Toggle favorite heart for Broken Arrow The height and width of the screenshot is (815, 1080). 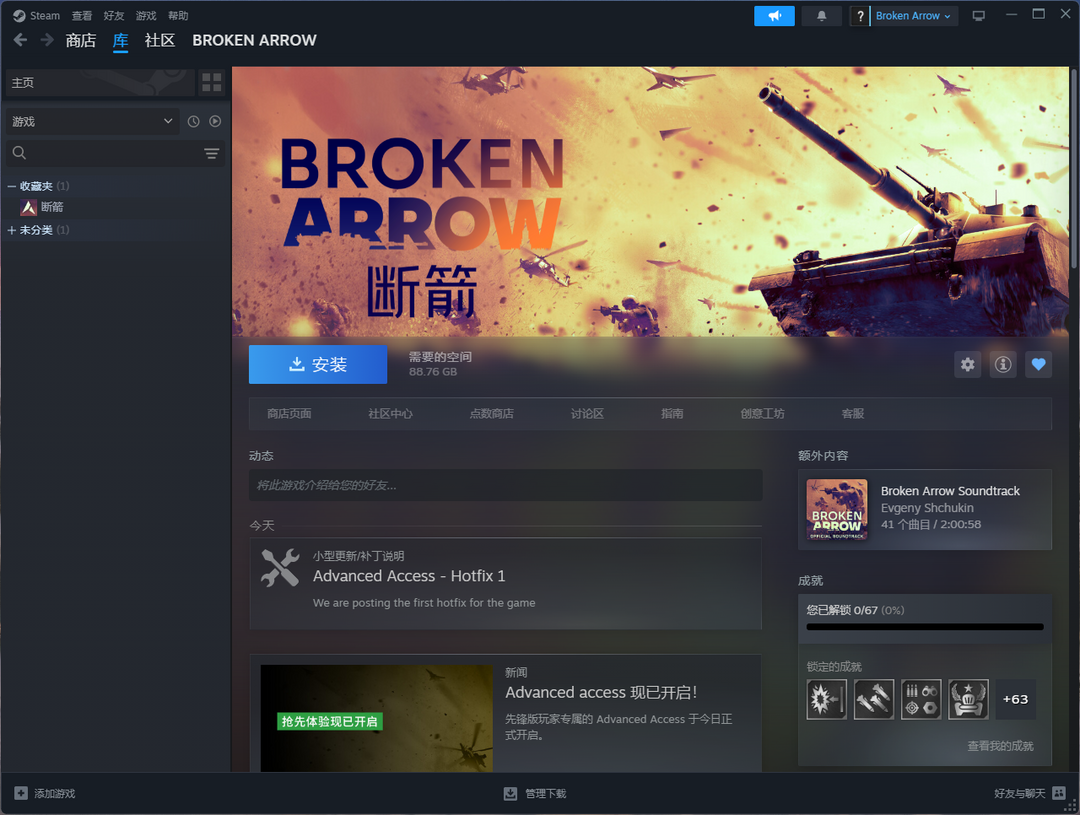1038,365
